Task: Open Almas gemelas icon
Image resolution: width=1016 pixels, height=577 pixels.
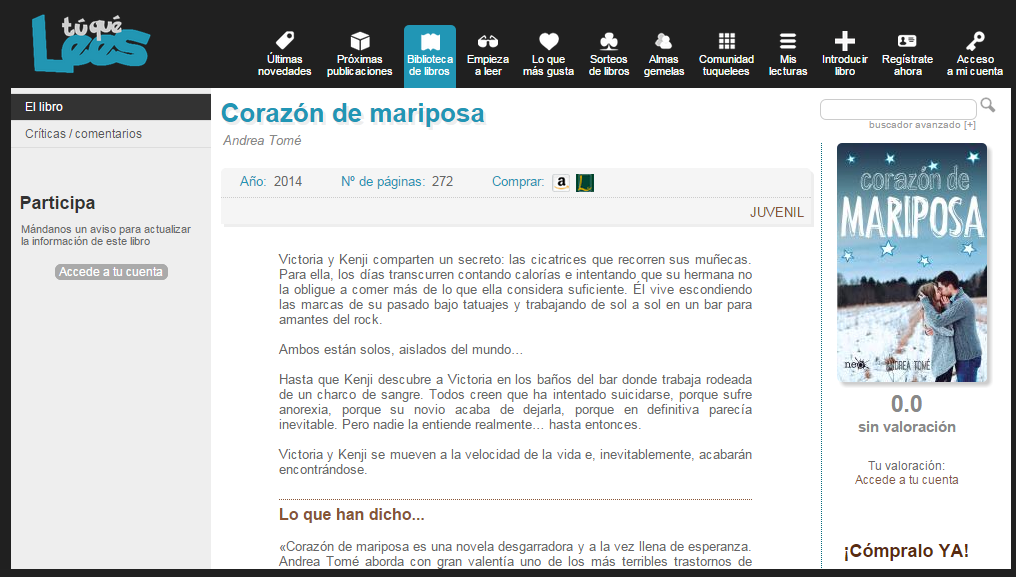Action: pos(664,41)
